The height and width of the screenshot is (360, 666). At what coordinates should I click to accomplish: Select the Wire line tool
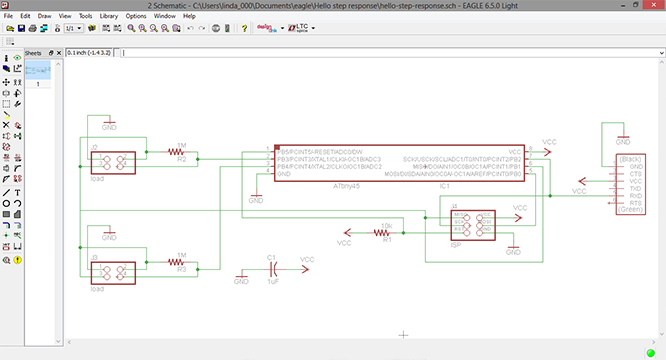(6, 193)
